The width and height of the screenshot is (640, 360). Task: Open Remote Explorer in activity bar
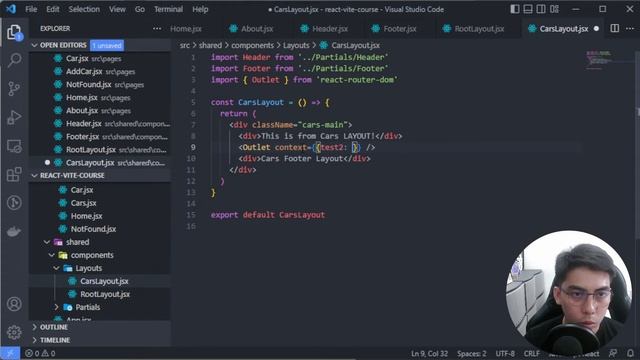coord(14,146)
